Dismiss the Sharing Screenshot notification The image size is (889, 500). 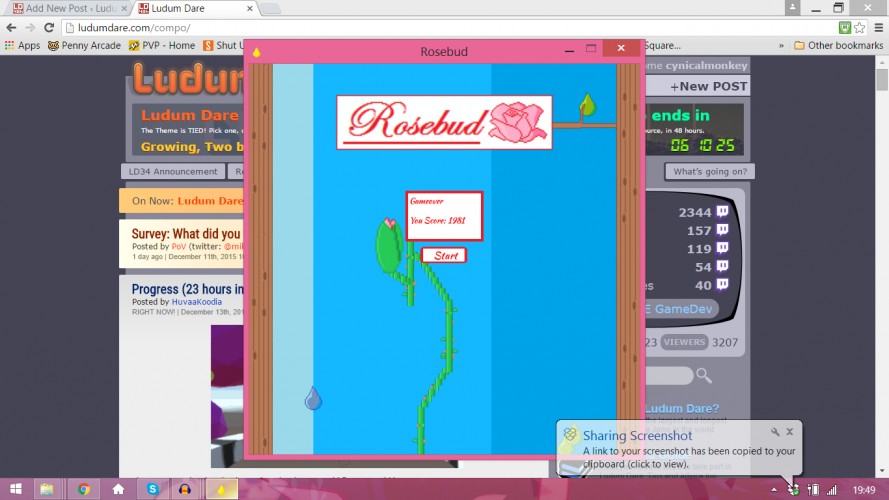click(790, 432)
